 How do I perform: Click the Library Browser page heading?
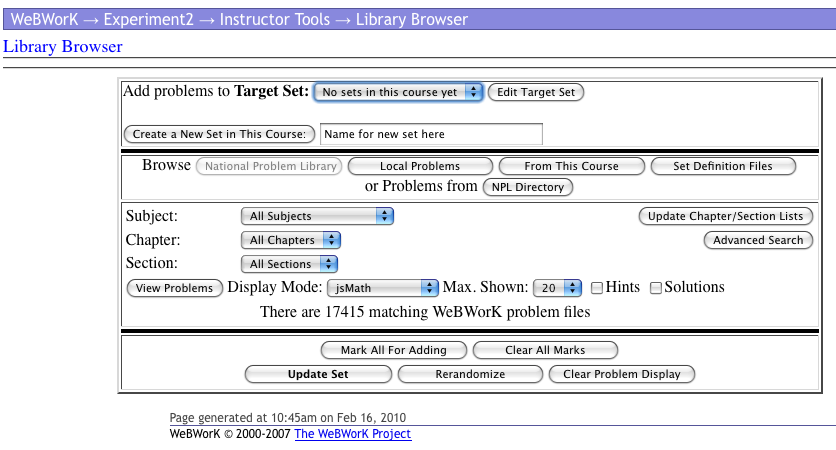pos(63,46)
